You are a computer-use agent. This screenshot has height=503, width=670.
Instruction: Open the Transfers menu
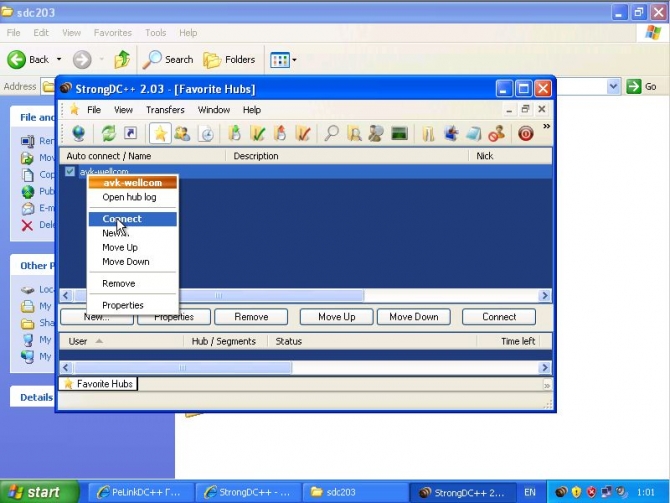(x=165, y=110)
